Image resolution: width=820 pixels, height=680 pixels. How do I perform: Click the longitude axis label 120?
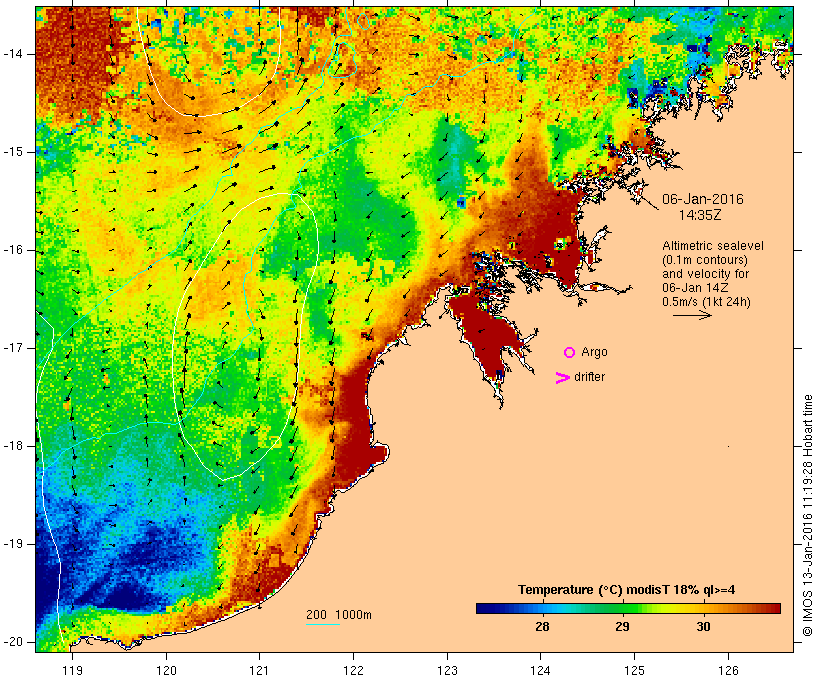166,670
